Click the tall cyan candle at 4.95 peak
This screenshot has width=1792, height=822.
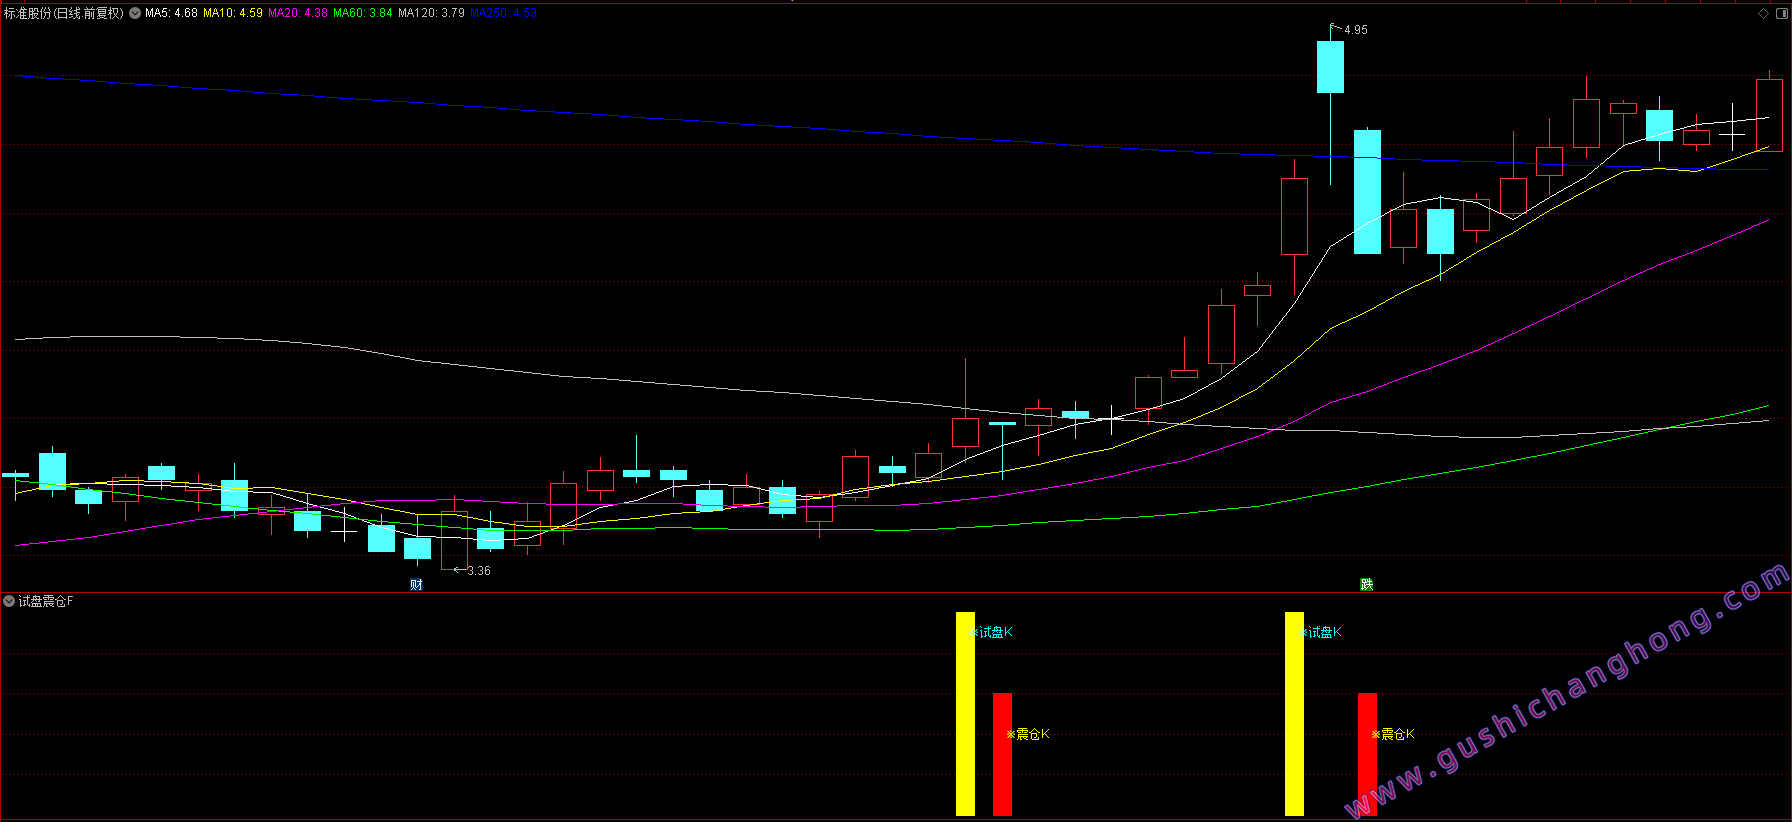point(1330,67)
